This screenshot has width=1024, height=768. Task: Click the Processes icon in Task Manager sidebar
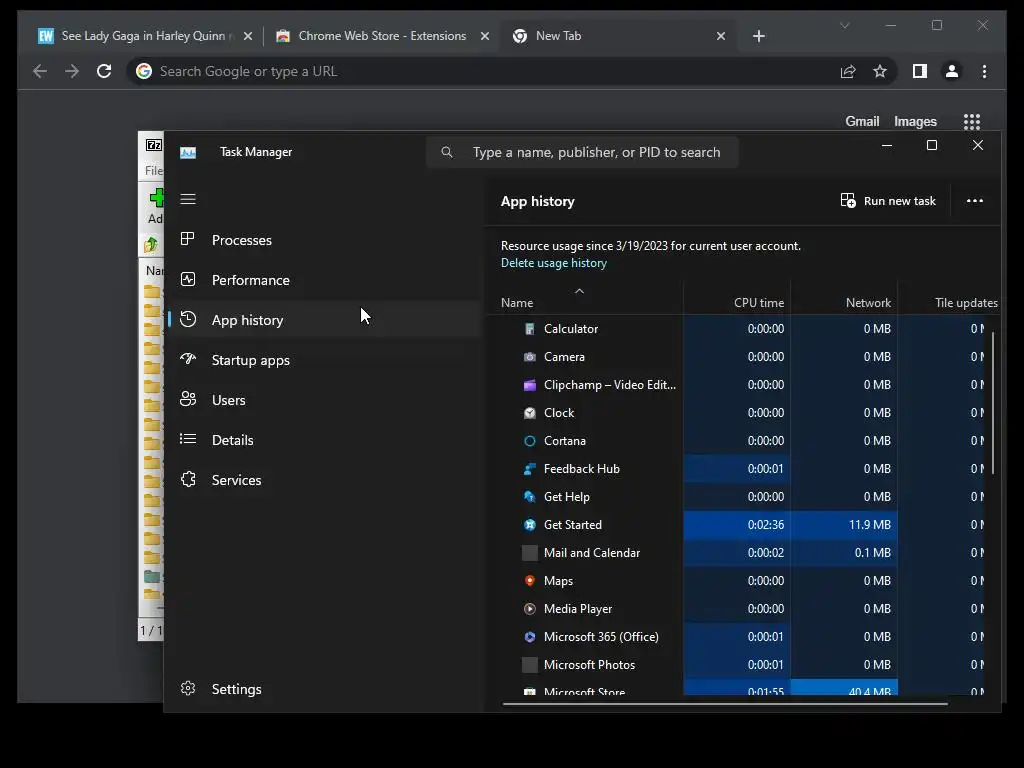tap(188, 239)
